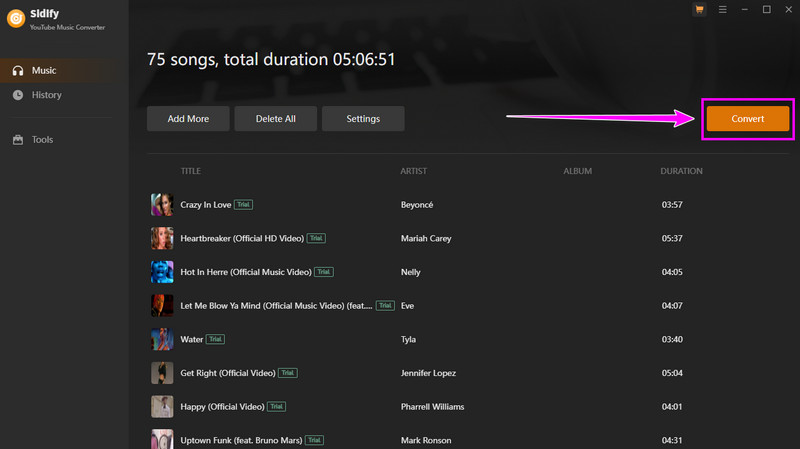Click the artist name Tyla

pos(408,339)
